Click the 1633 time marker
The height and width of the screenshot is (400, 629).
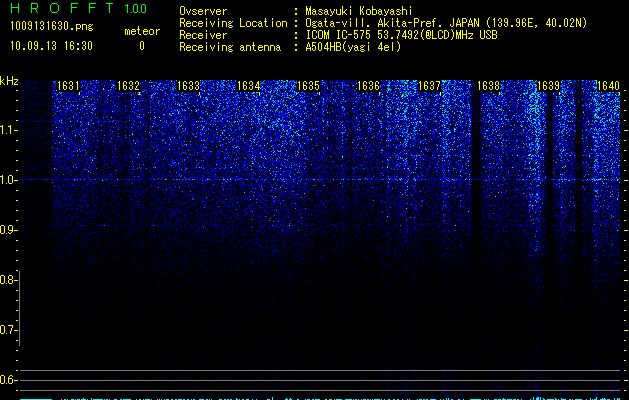(189, 86)
